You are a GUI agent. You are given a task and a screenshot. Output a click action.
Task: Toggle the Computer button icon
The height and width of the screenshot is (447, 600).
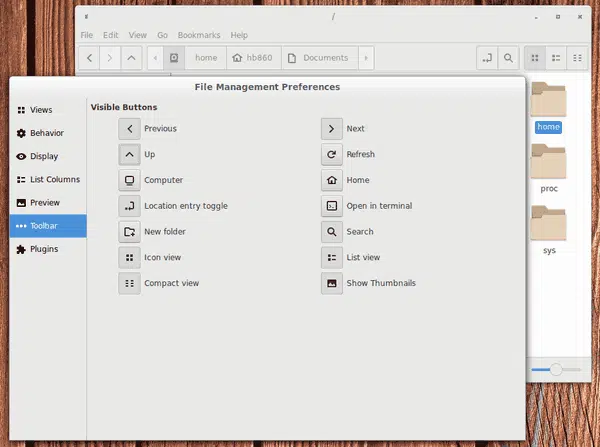(x=129, y=180)
